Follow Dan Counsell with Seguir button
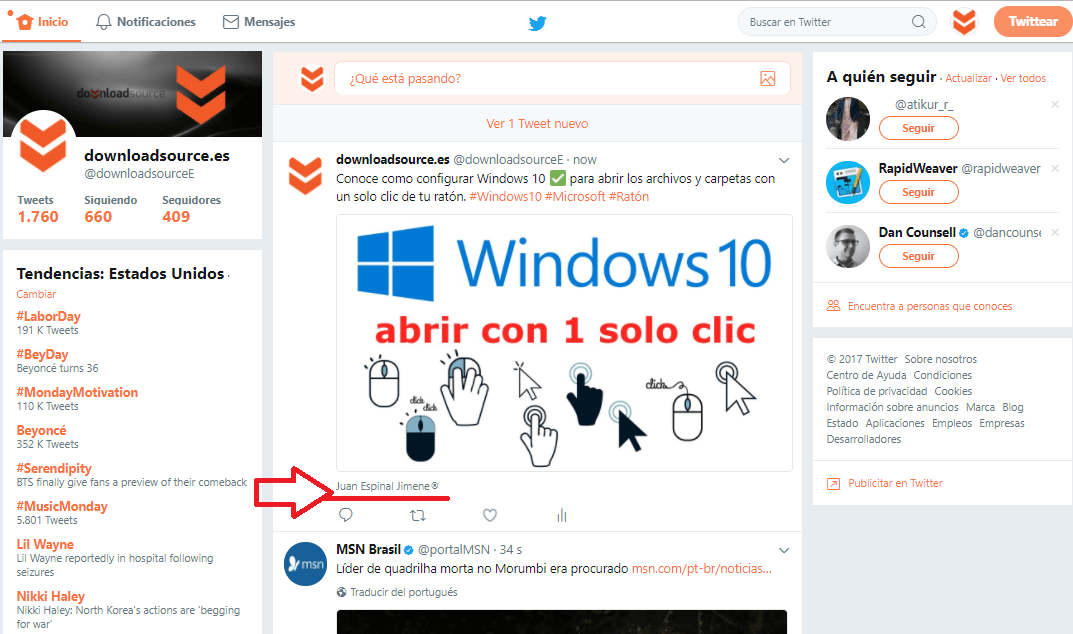The image size is (1073, 634). tap(918, 256)
